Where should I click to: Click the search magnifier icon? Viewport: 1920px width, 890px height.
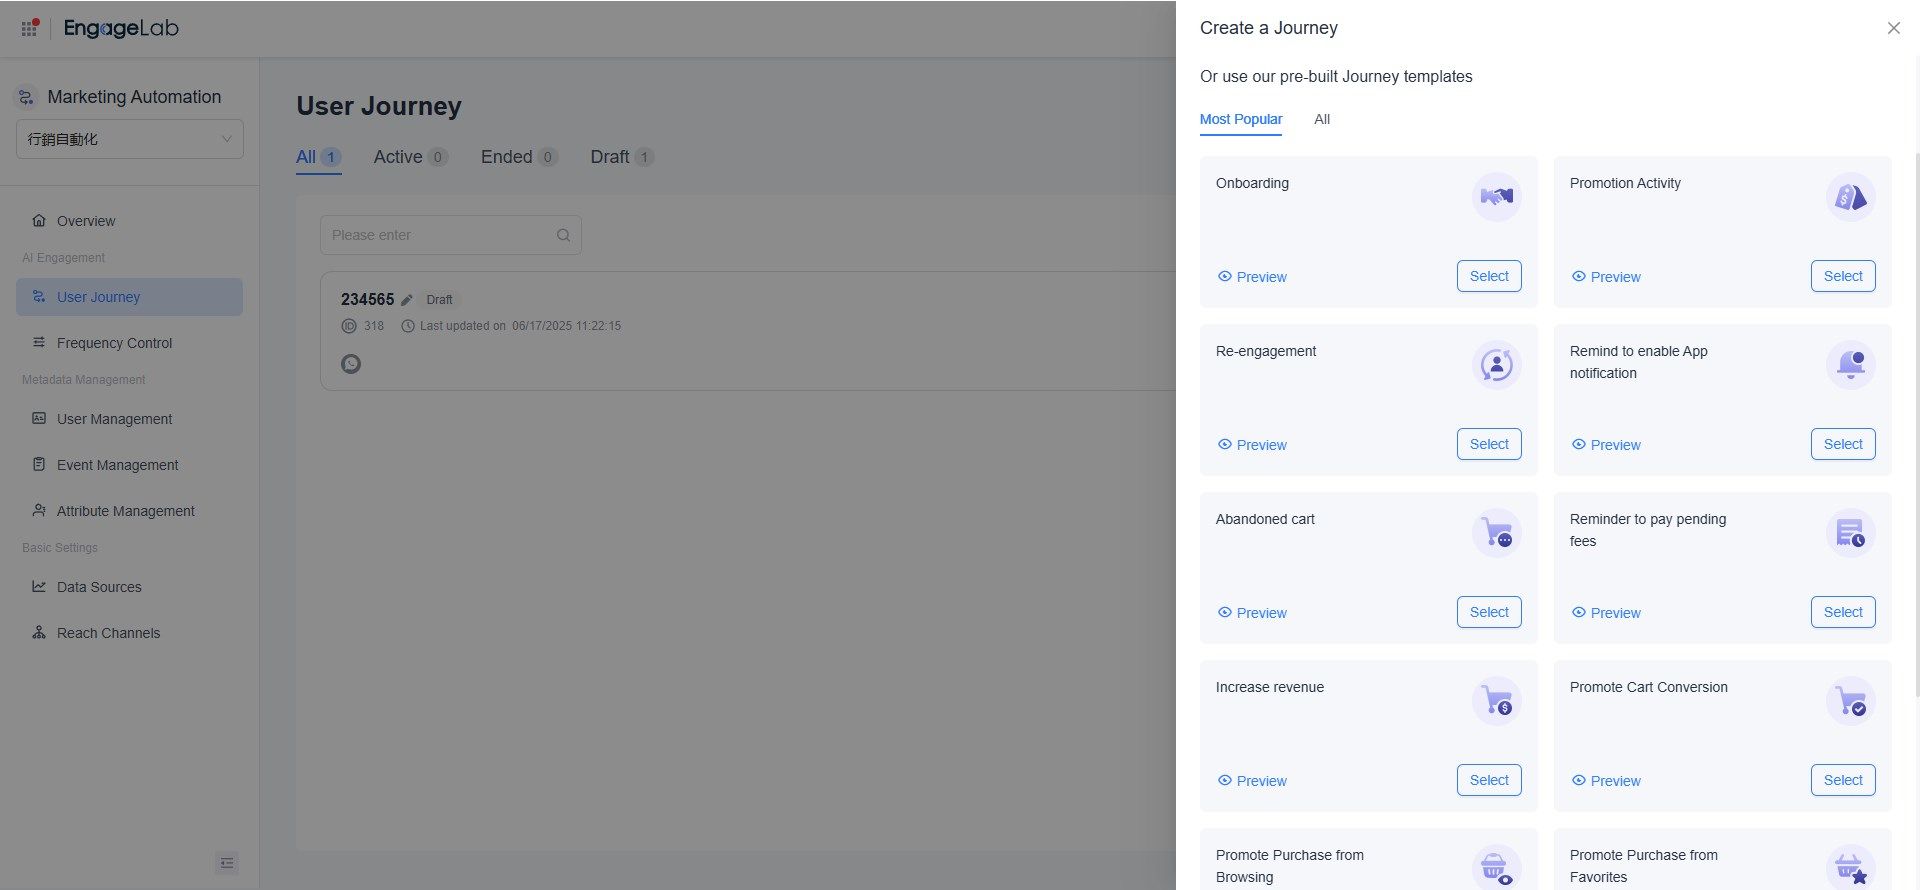click(x=563, y=235)
